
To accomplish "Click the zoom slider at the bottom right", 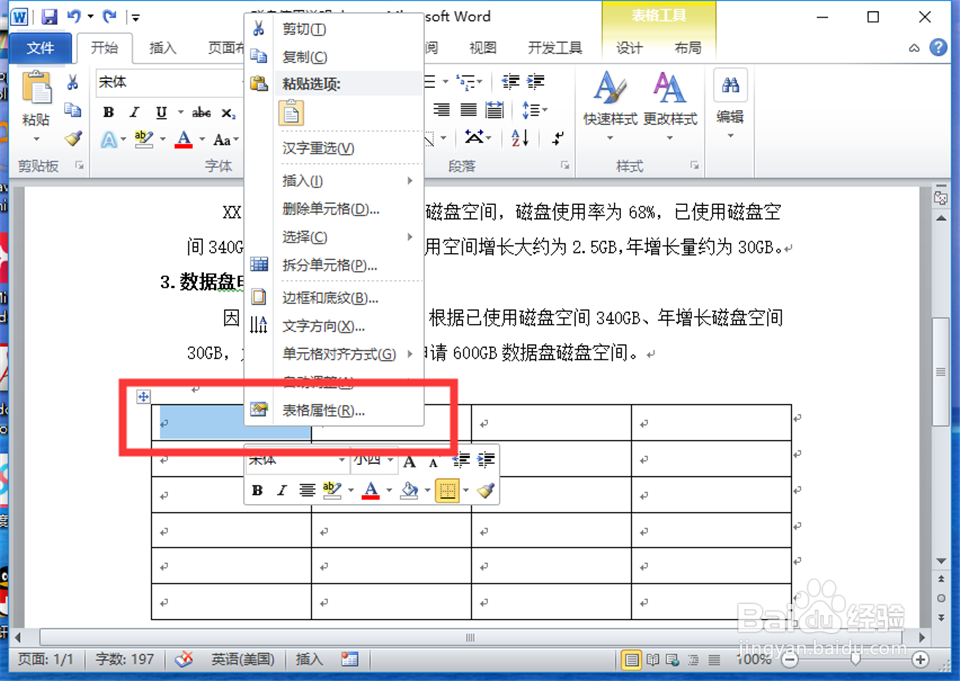I will [855, 659].
